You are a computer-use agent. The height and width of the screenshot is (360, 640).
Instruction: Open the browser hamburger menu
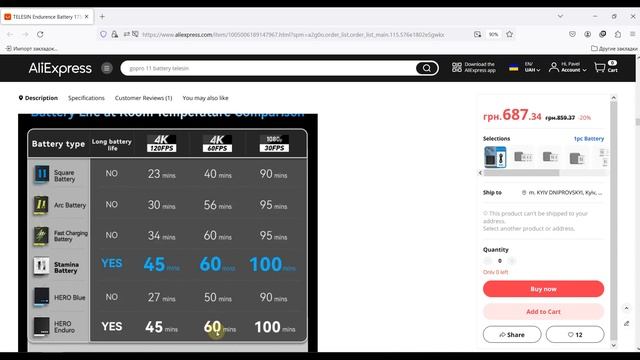coord(633,34)
